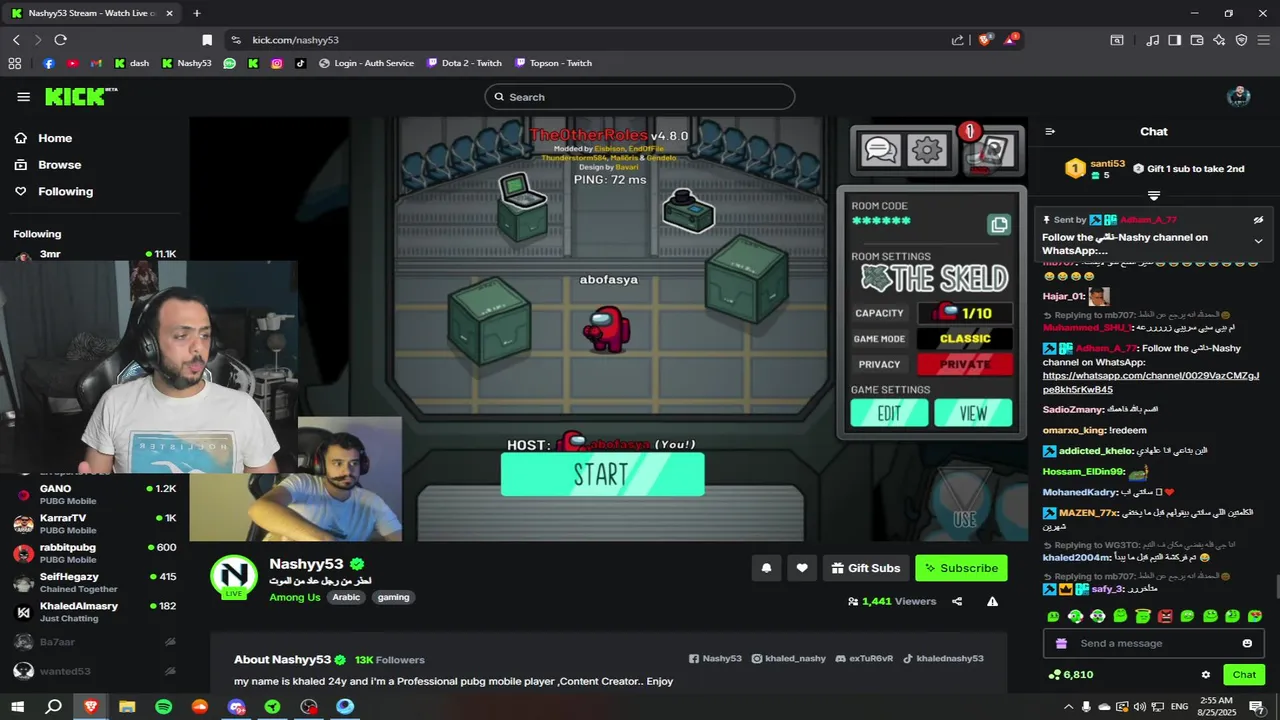The image size is (1280, 720).
Task: Open rabbitpubg channel in following list
Action: (x=95, y=553)
